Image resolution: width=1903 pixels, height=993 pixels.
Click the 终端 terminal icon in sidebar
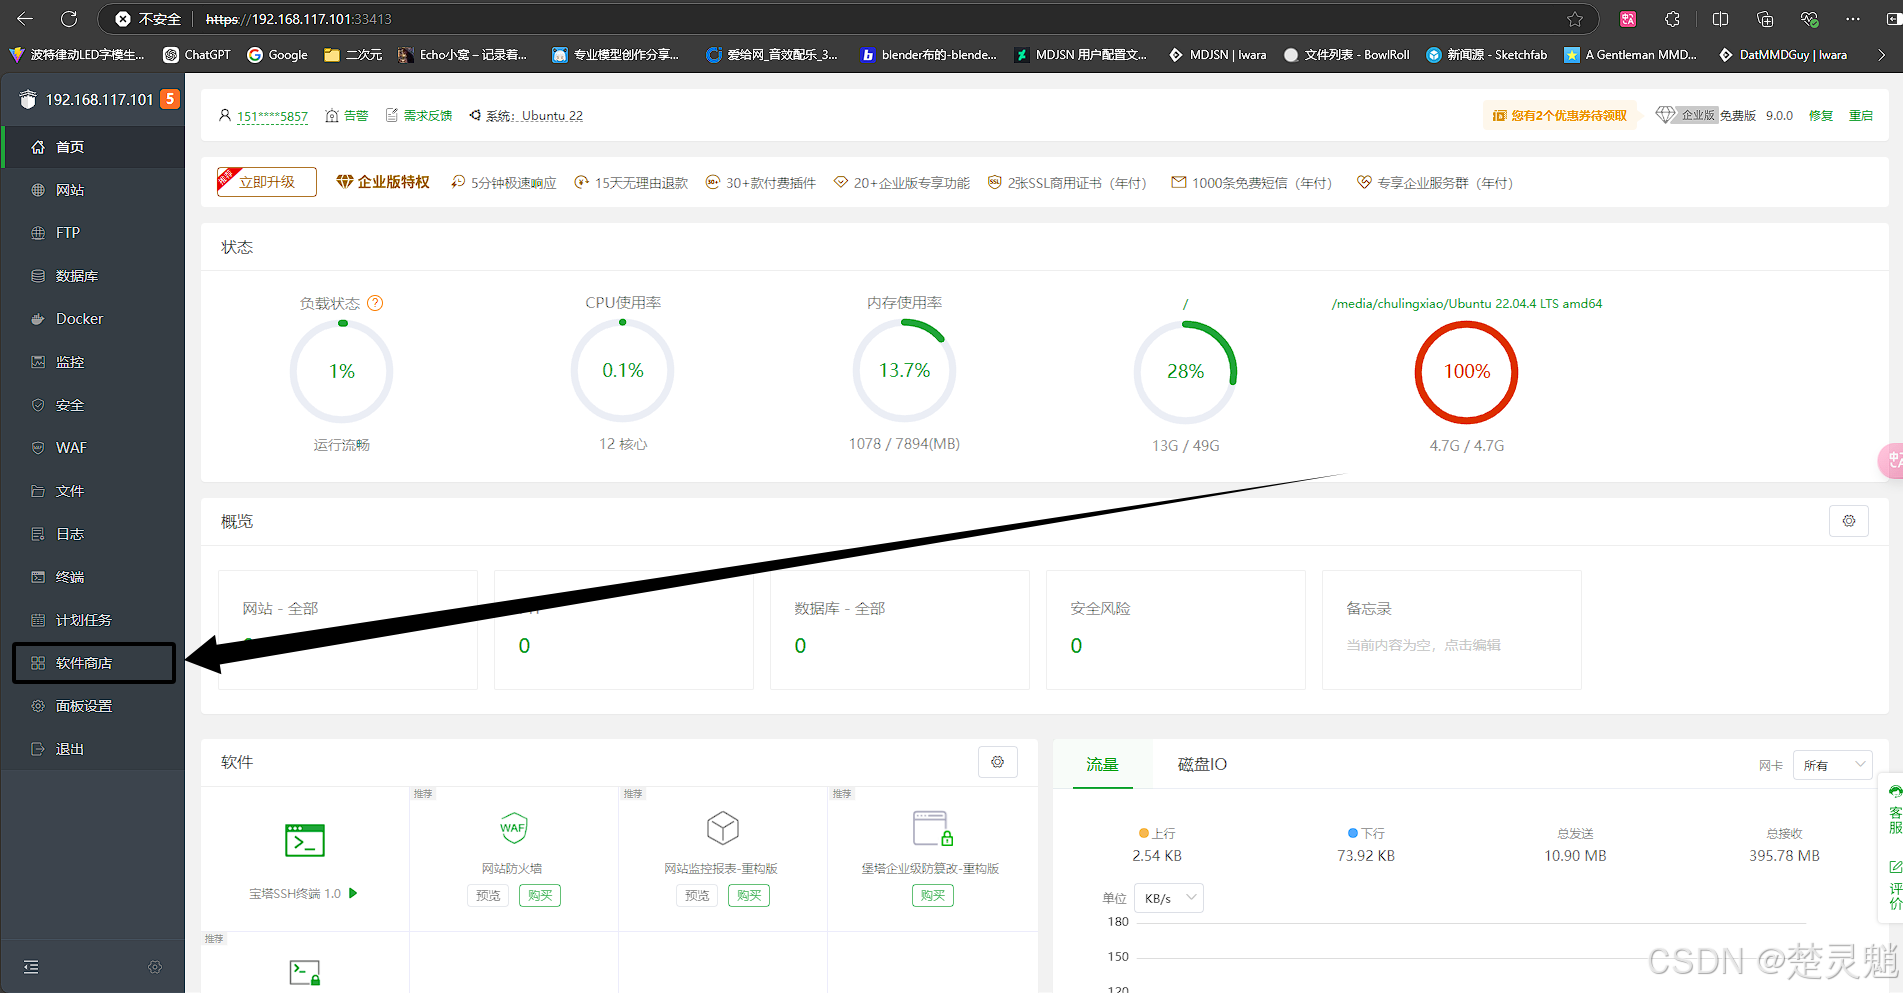tap(38, 577)
